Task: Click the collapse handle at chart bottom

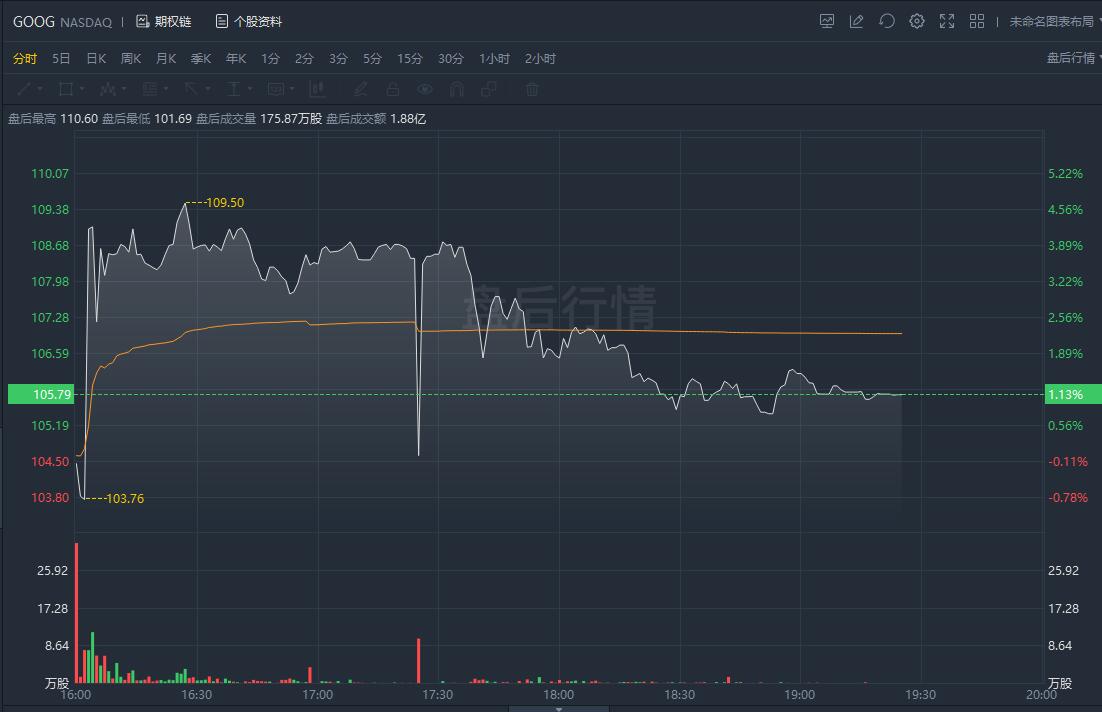Action: pos(558,707)
